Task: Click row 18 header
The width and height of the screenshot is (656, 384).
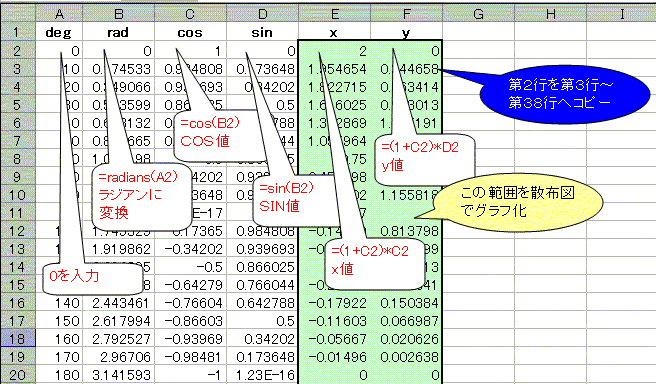Action: coord(18,338)
